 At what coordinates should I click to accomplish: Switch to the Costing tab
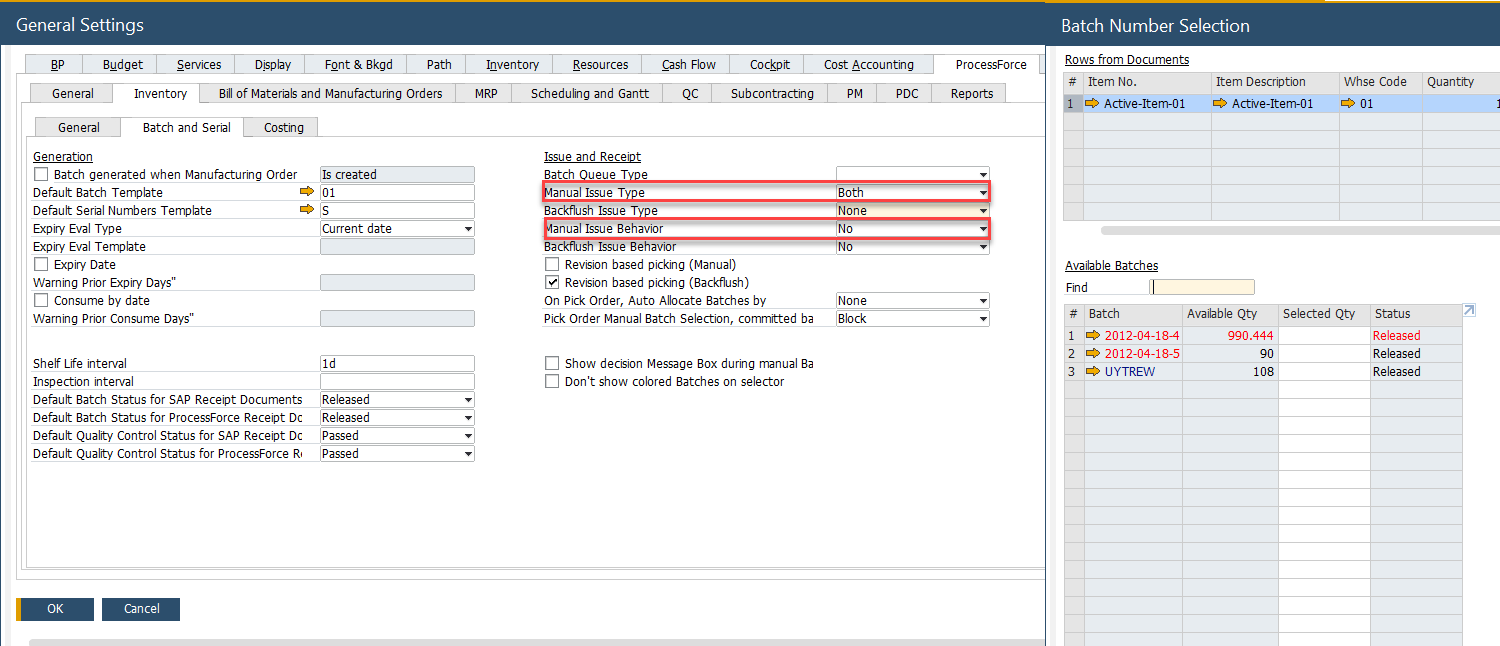284,128
